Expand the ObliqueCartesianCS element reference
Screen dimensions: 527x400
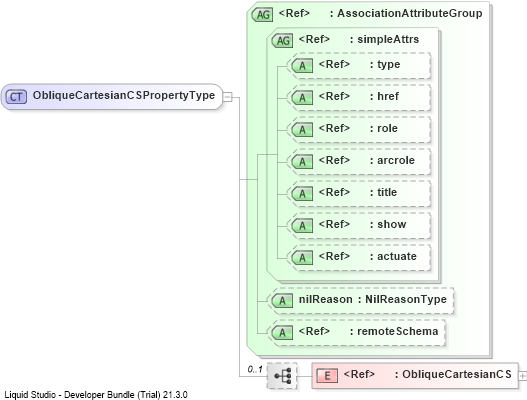tap(523, 376)
